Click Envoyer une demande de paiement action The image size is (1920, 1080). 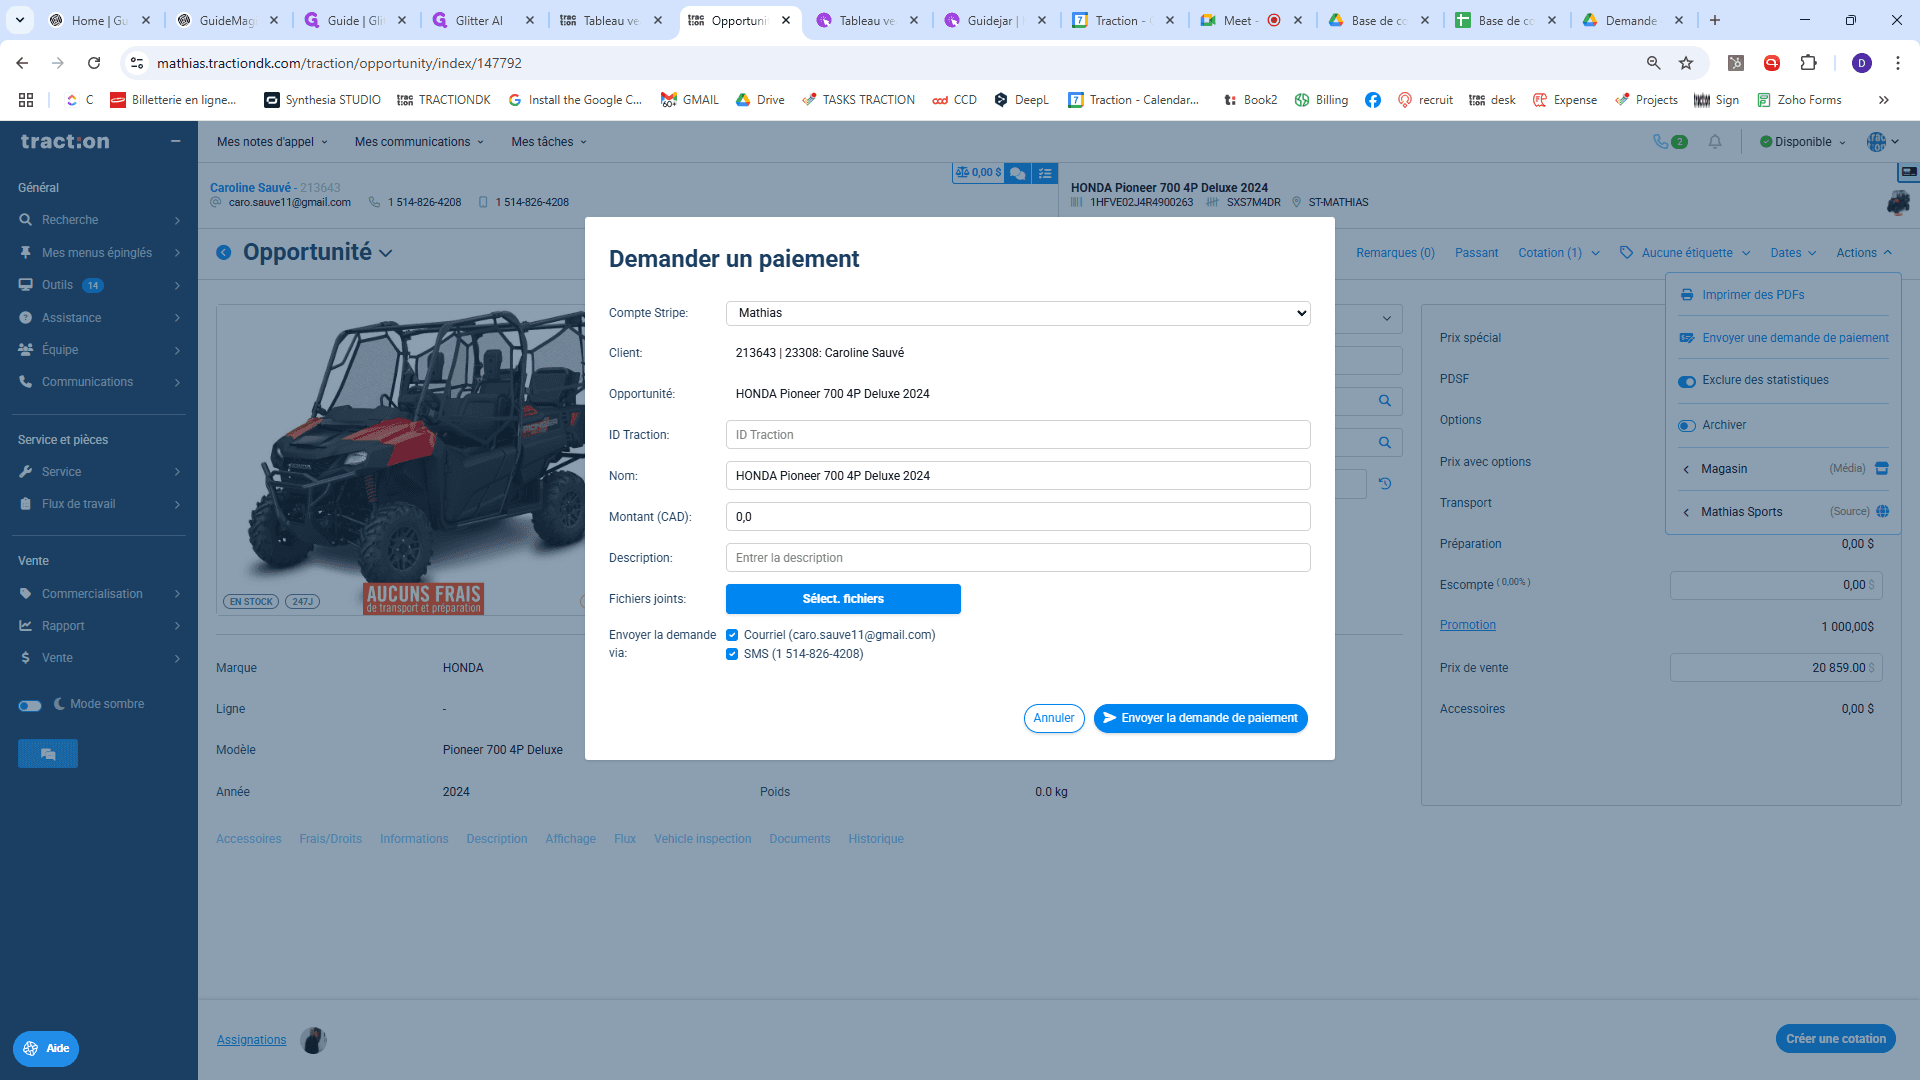1786,338
